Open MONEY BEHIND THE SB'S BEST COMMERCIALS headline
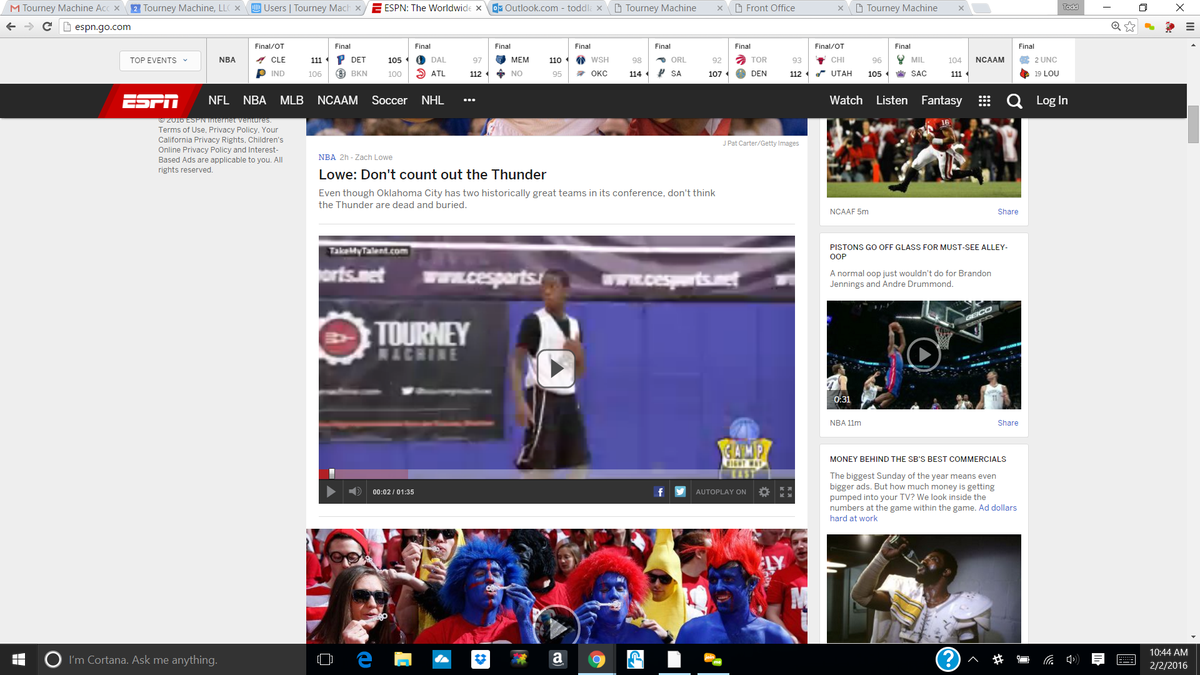Image resolution: width=1200 pixels, height=675 pixels. click(x=918, y=459)
